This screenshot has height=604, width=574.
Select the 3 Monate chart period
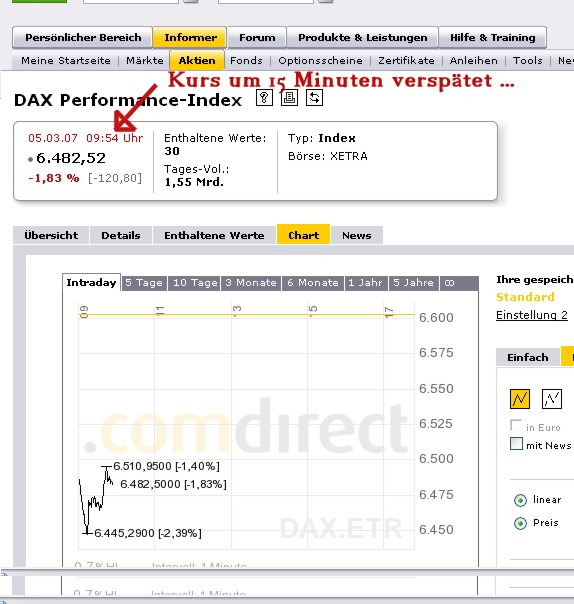[251, 283]
